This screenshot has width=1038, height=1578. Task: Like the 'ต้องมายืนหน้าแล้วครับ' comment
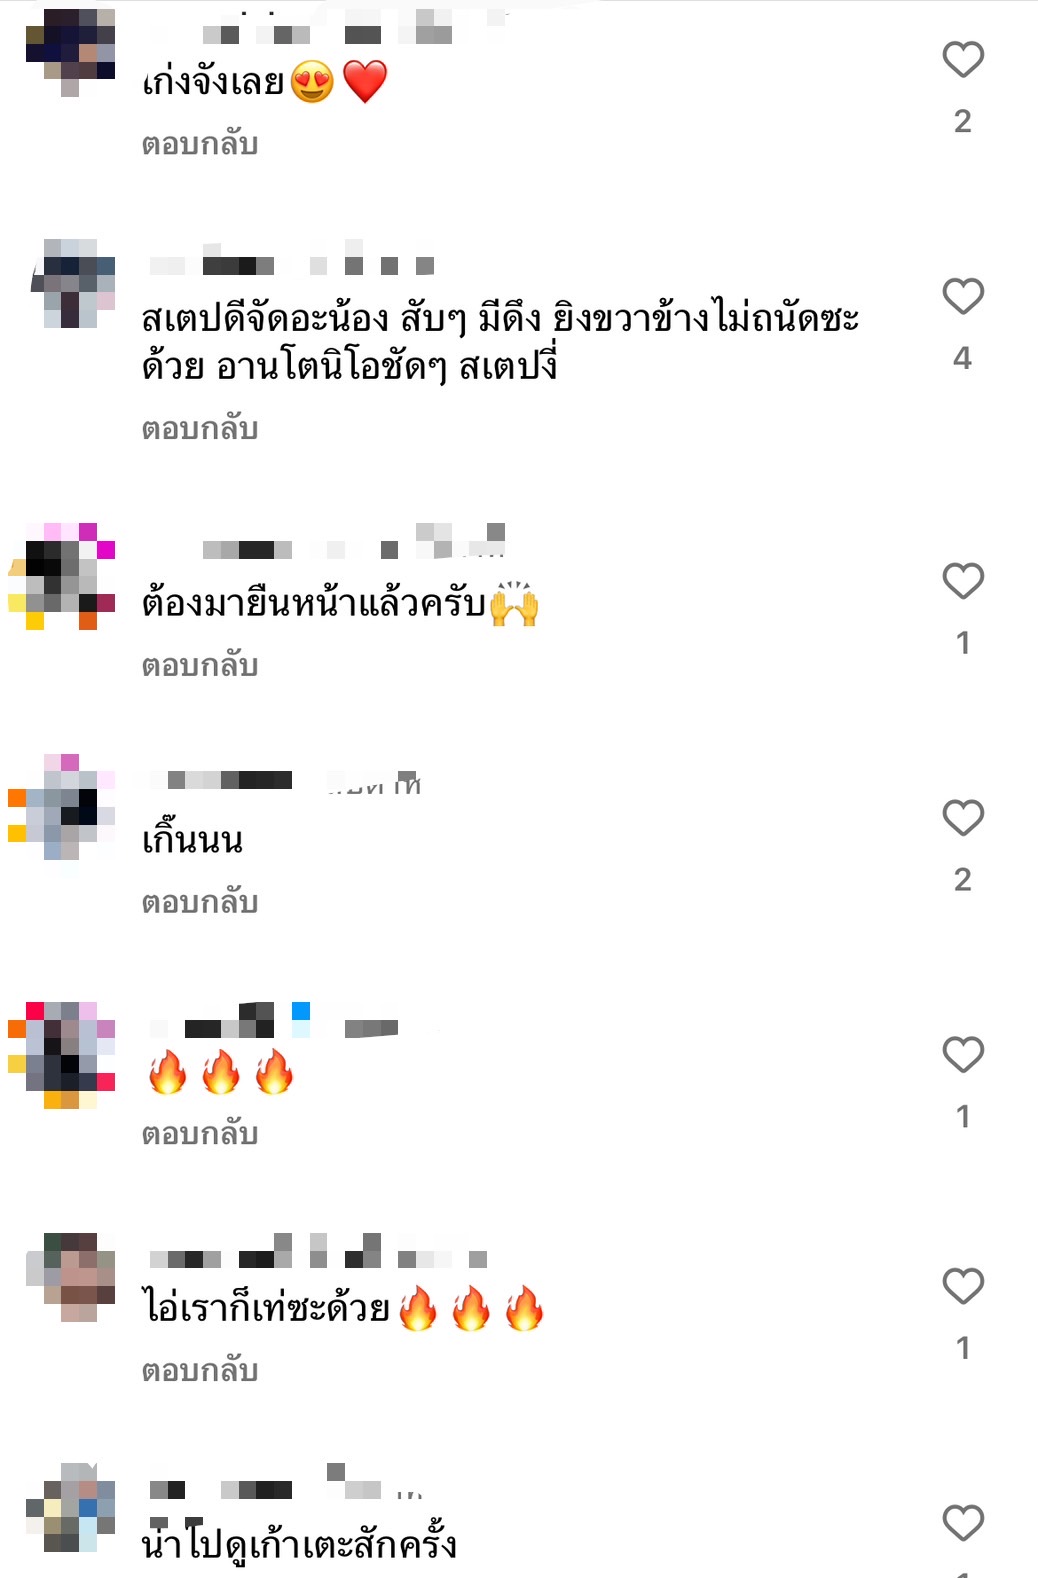coord(963,580)
